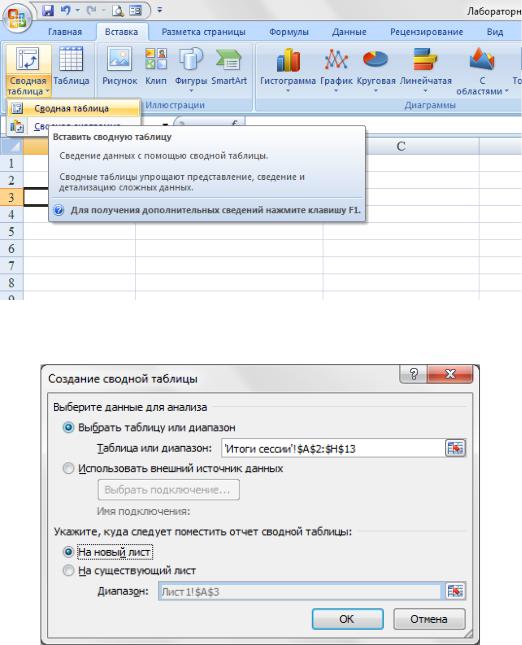
Task: Insert a chart С областями
Action: click(x=482, y=71)
